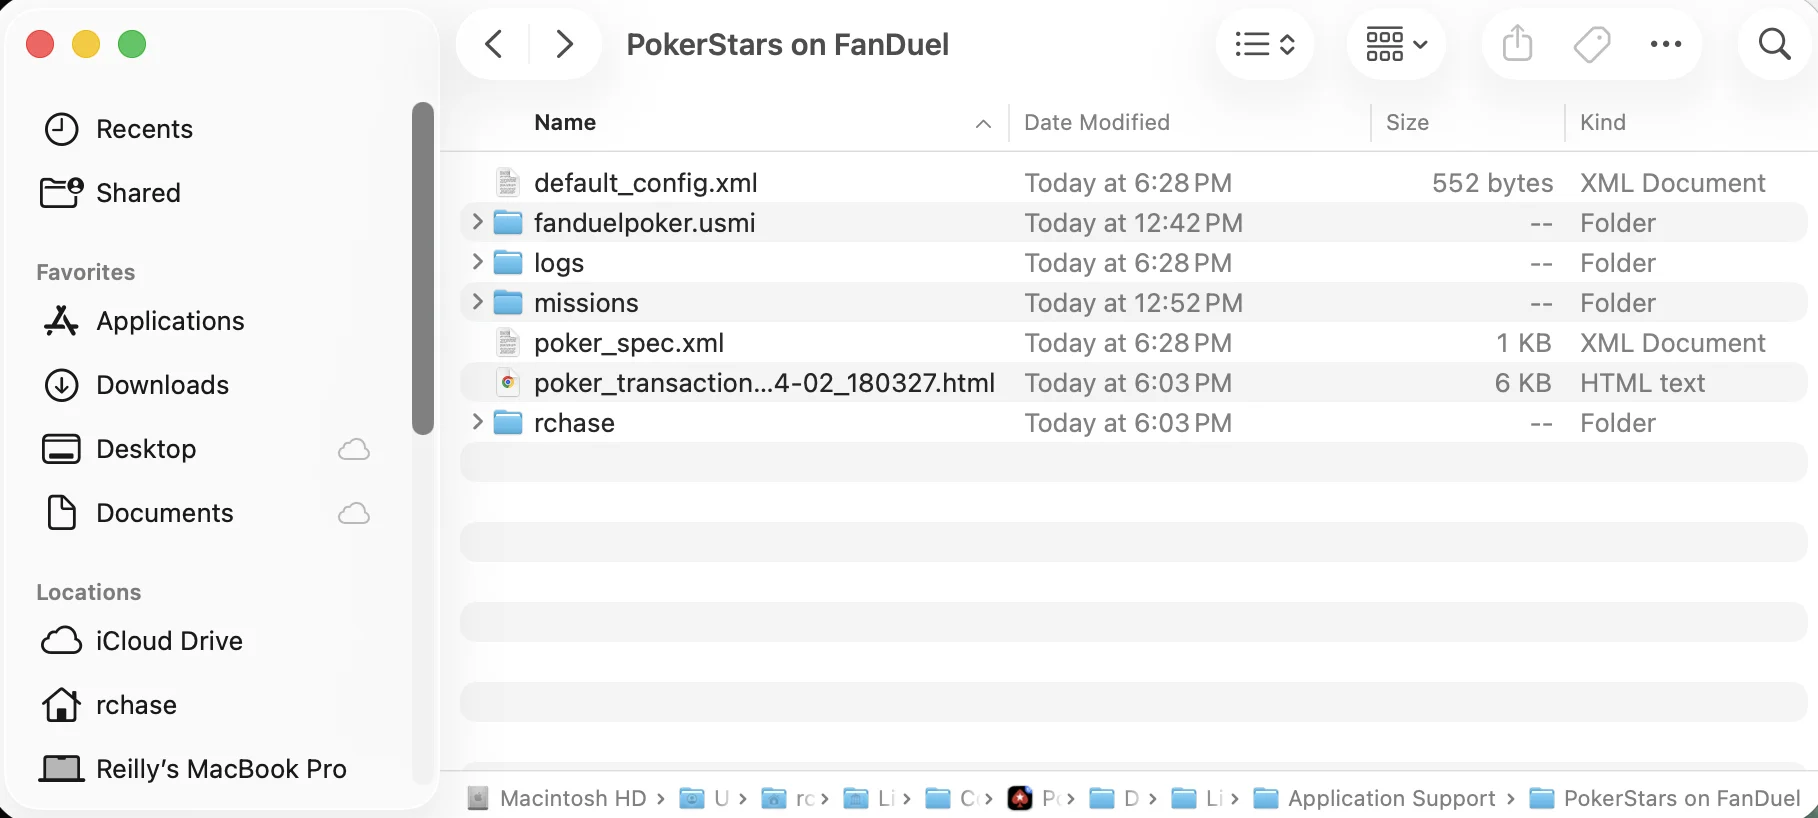Open Shared in the sidebar

tap(110, 193)
